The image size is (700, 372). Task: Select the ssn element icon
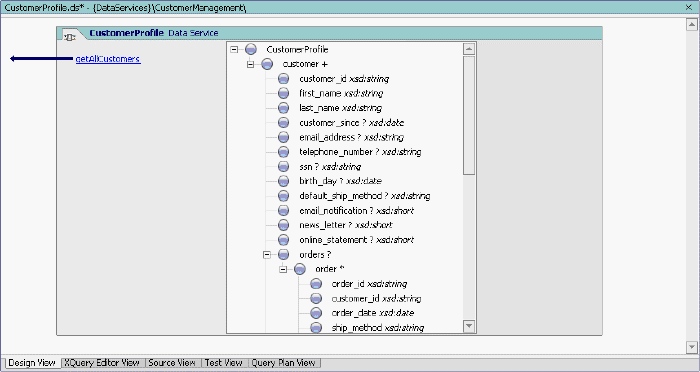pos(283,167)
